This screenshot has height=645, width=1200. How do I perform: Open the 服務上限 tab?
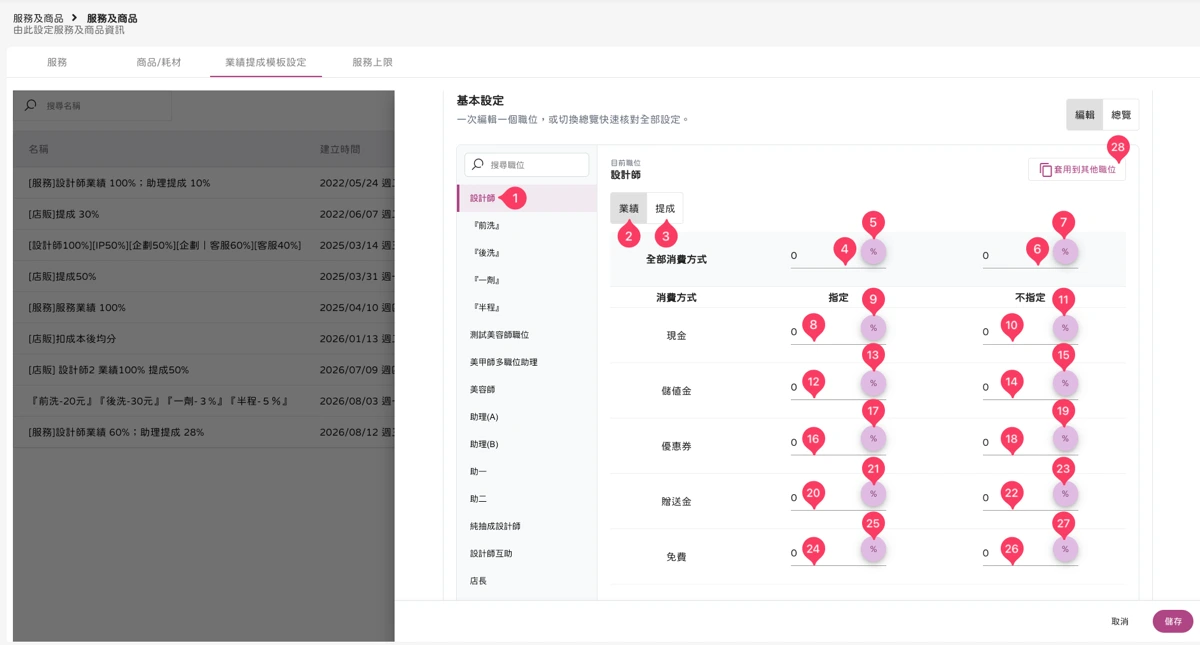[372, 62]
